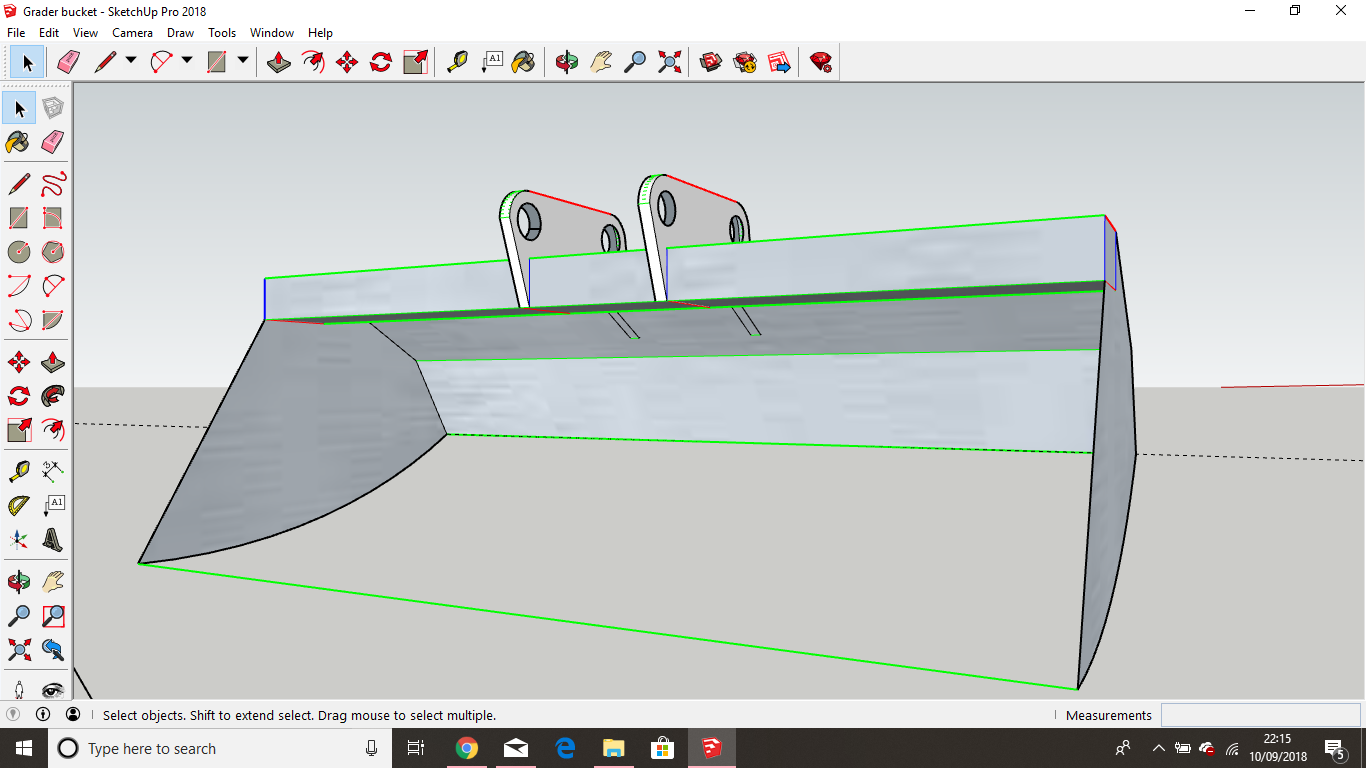The width and height of the screenshot is (1366, 768).
Task: Choose the Offset tool in the top toolbar
Action: tap(313, 62)
